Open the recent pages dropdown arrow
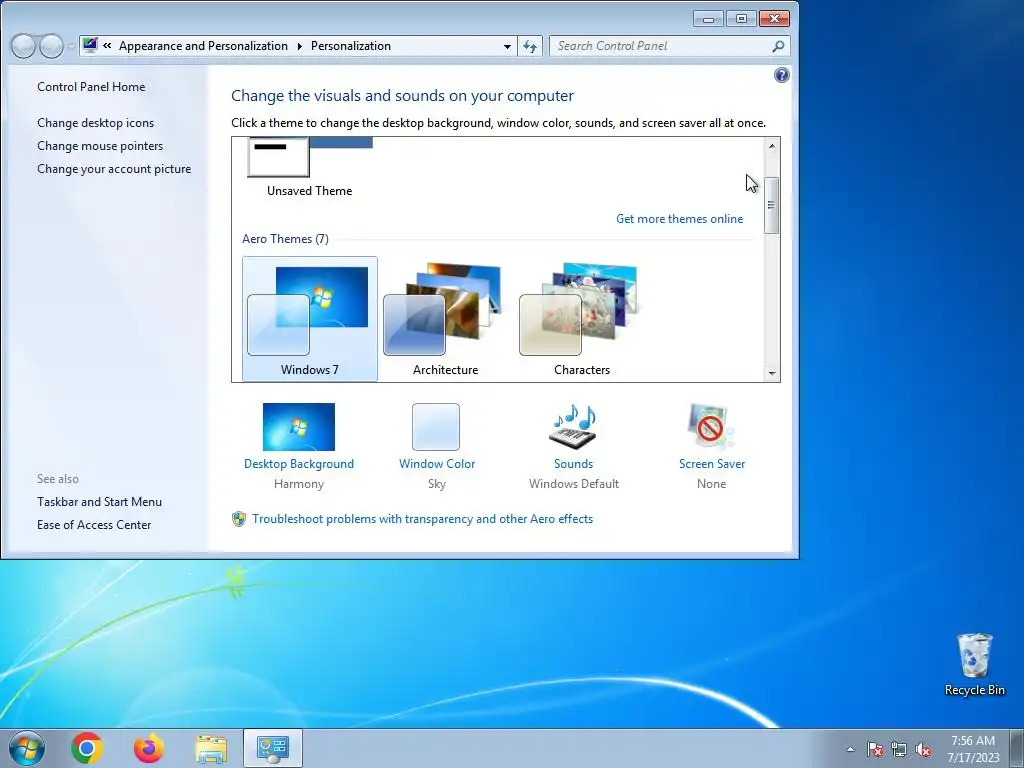 pos(71,46)
